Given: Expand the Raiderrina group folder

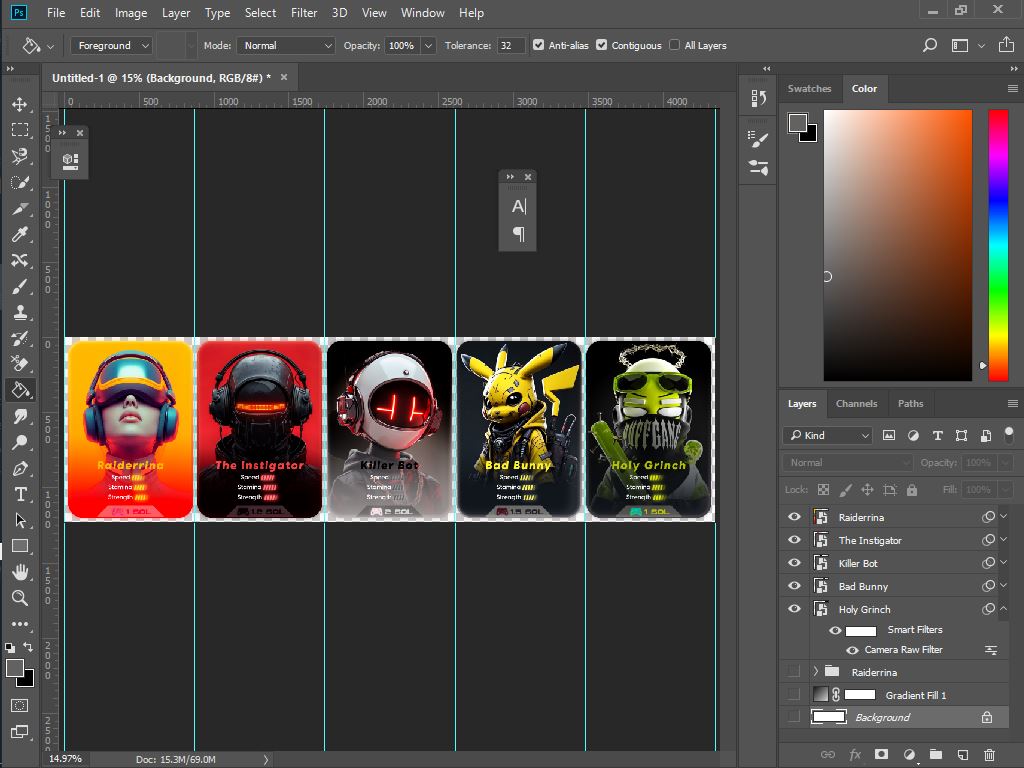Looking at the screenshot, I should pos(816,672).
